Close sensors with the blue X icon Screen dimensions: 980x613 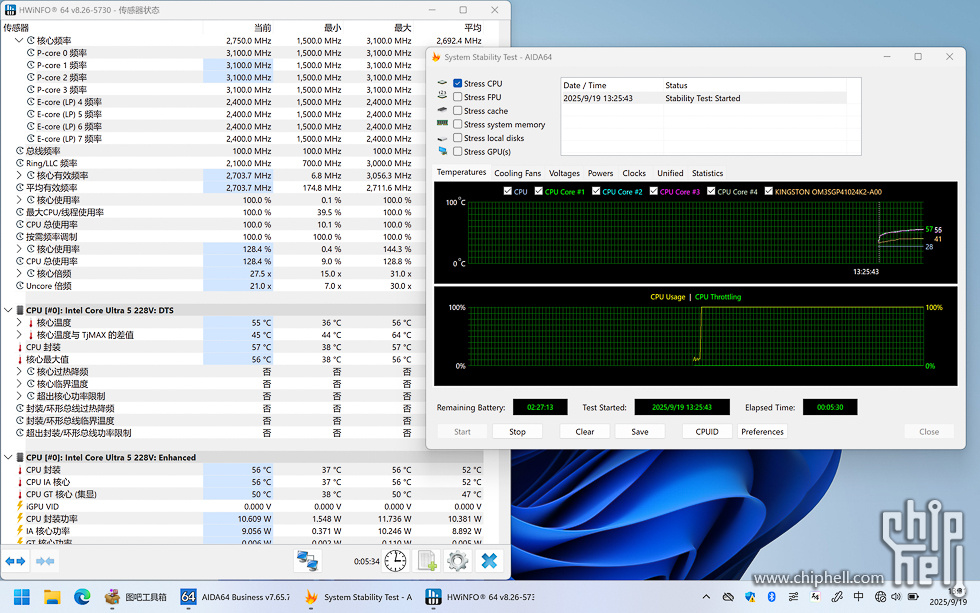[489, 561]
